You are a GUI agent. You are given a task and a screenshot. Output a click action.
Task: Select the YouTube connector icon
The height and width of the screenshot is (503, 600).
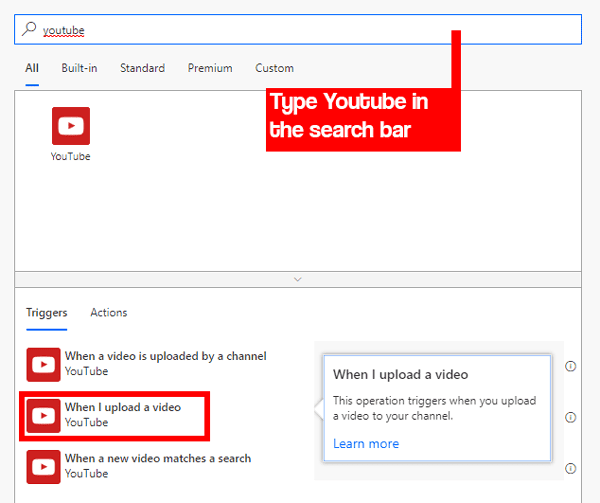click(x=71, y=126)
